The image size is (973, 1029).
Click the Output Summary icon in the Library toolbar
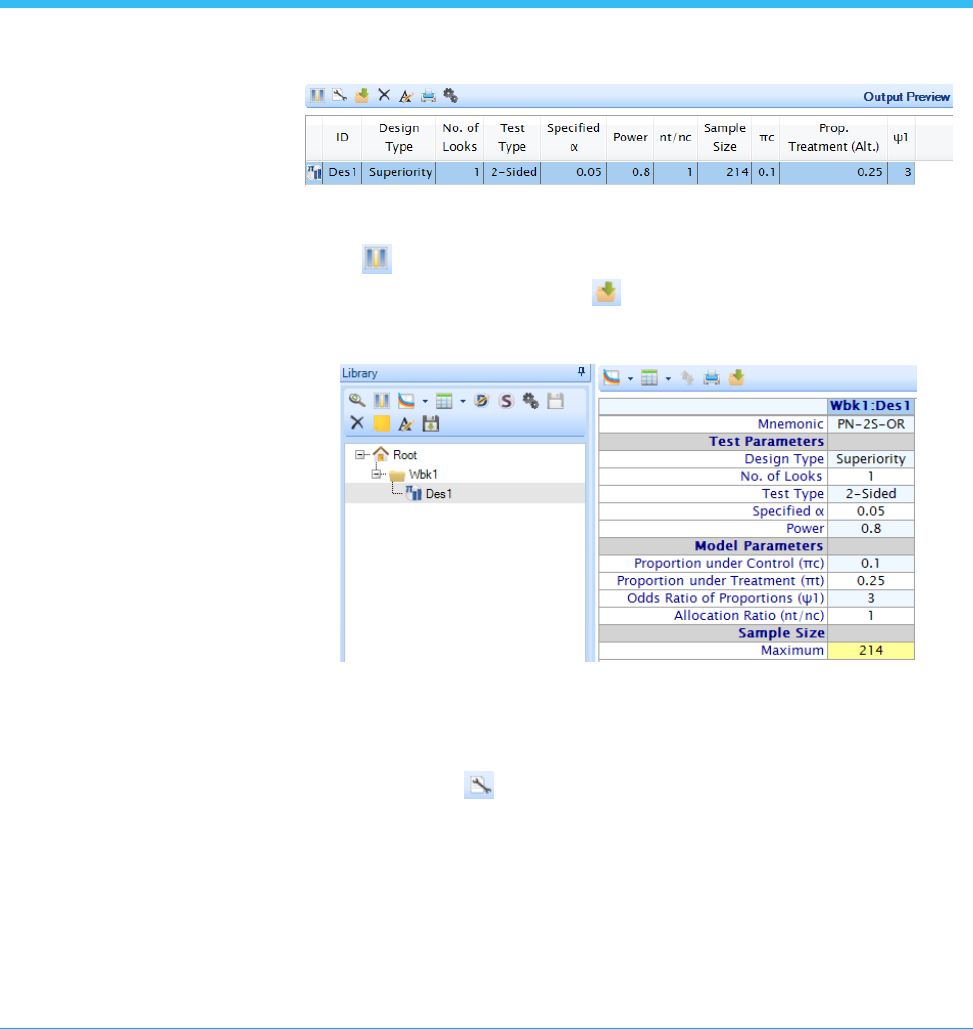click(x=382, y=400)
